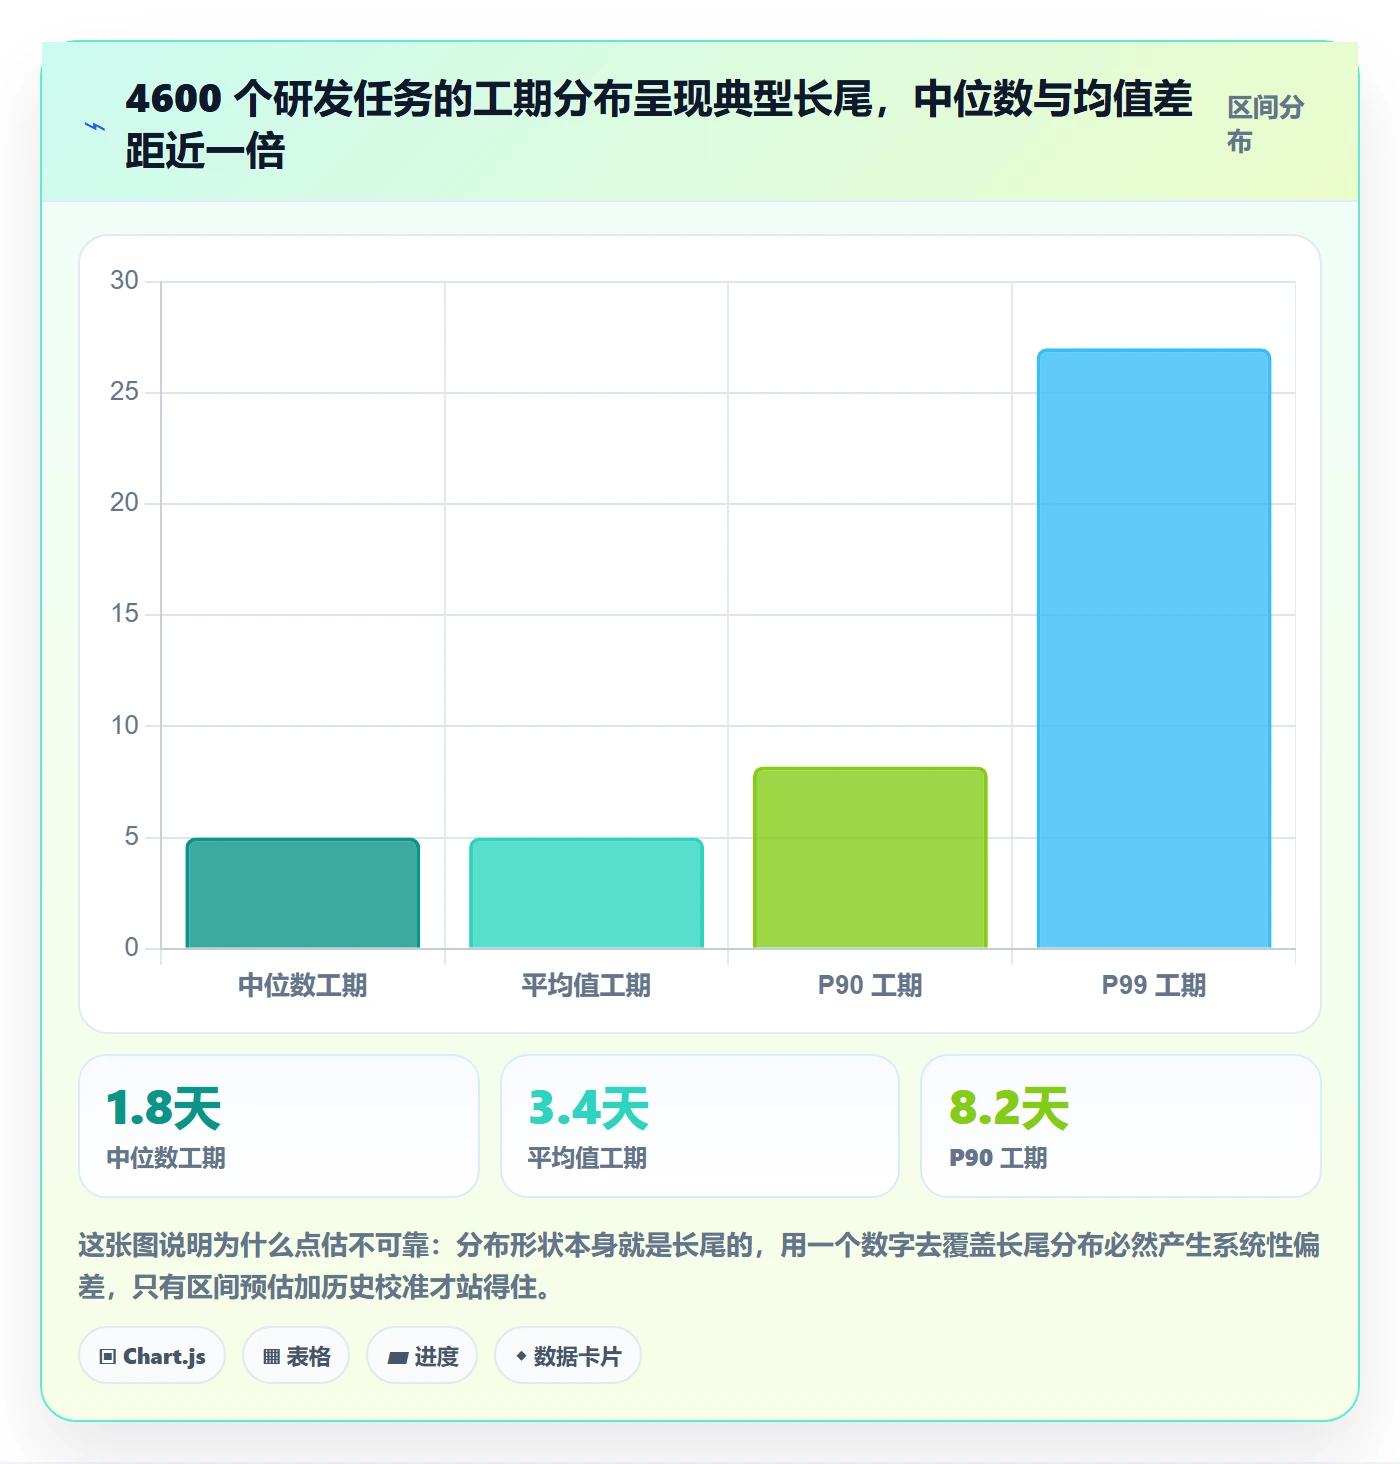Click the description paragraph starting 这张图说明
Viewport: 1400px width, 1464px height.
699,1265
